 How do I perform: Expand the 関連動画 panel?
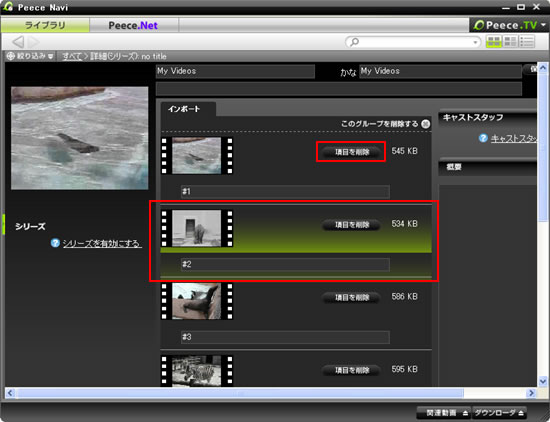[x=444, y=413]
